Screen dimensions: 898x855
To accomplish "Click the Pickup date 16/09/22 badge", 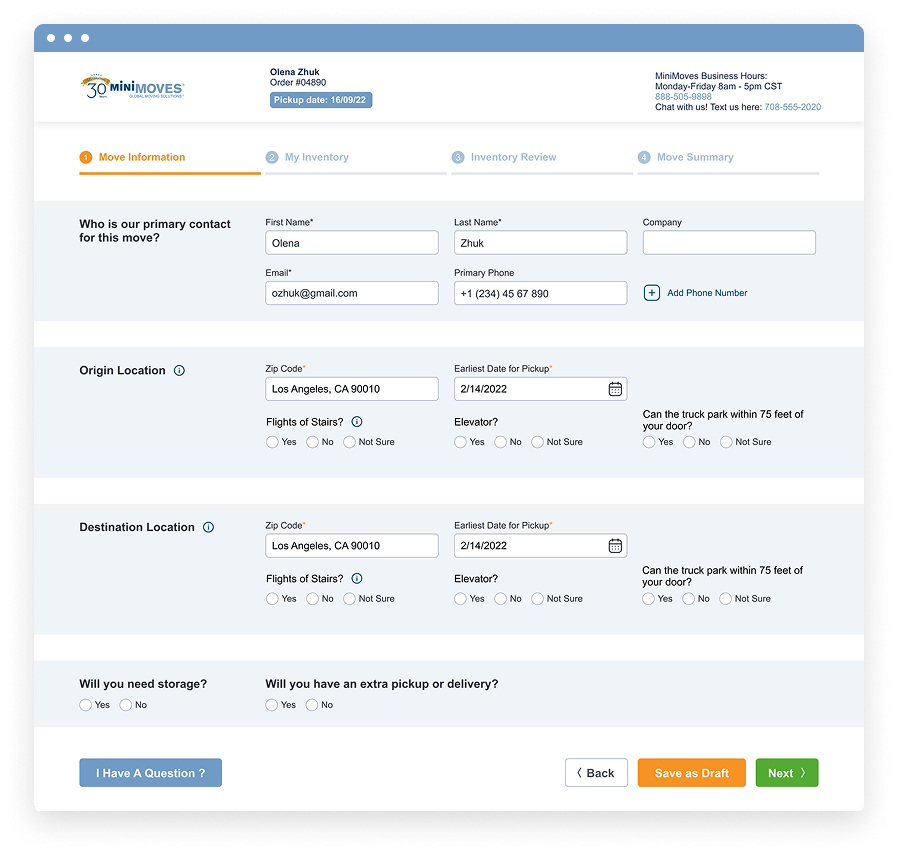I will pyautogui.click(x=321, y=100).
